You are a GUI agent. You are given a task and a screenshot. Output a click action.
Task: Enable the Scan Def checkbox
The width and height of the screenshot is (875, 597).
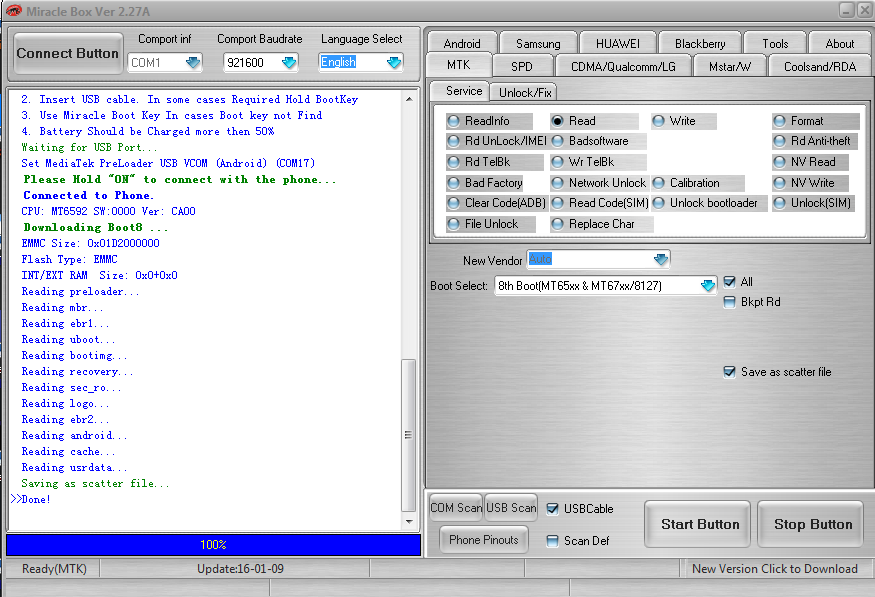pos(552,541)
